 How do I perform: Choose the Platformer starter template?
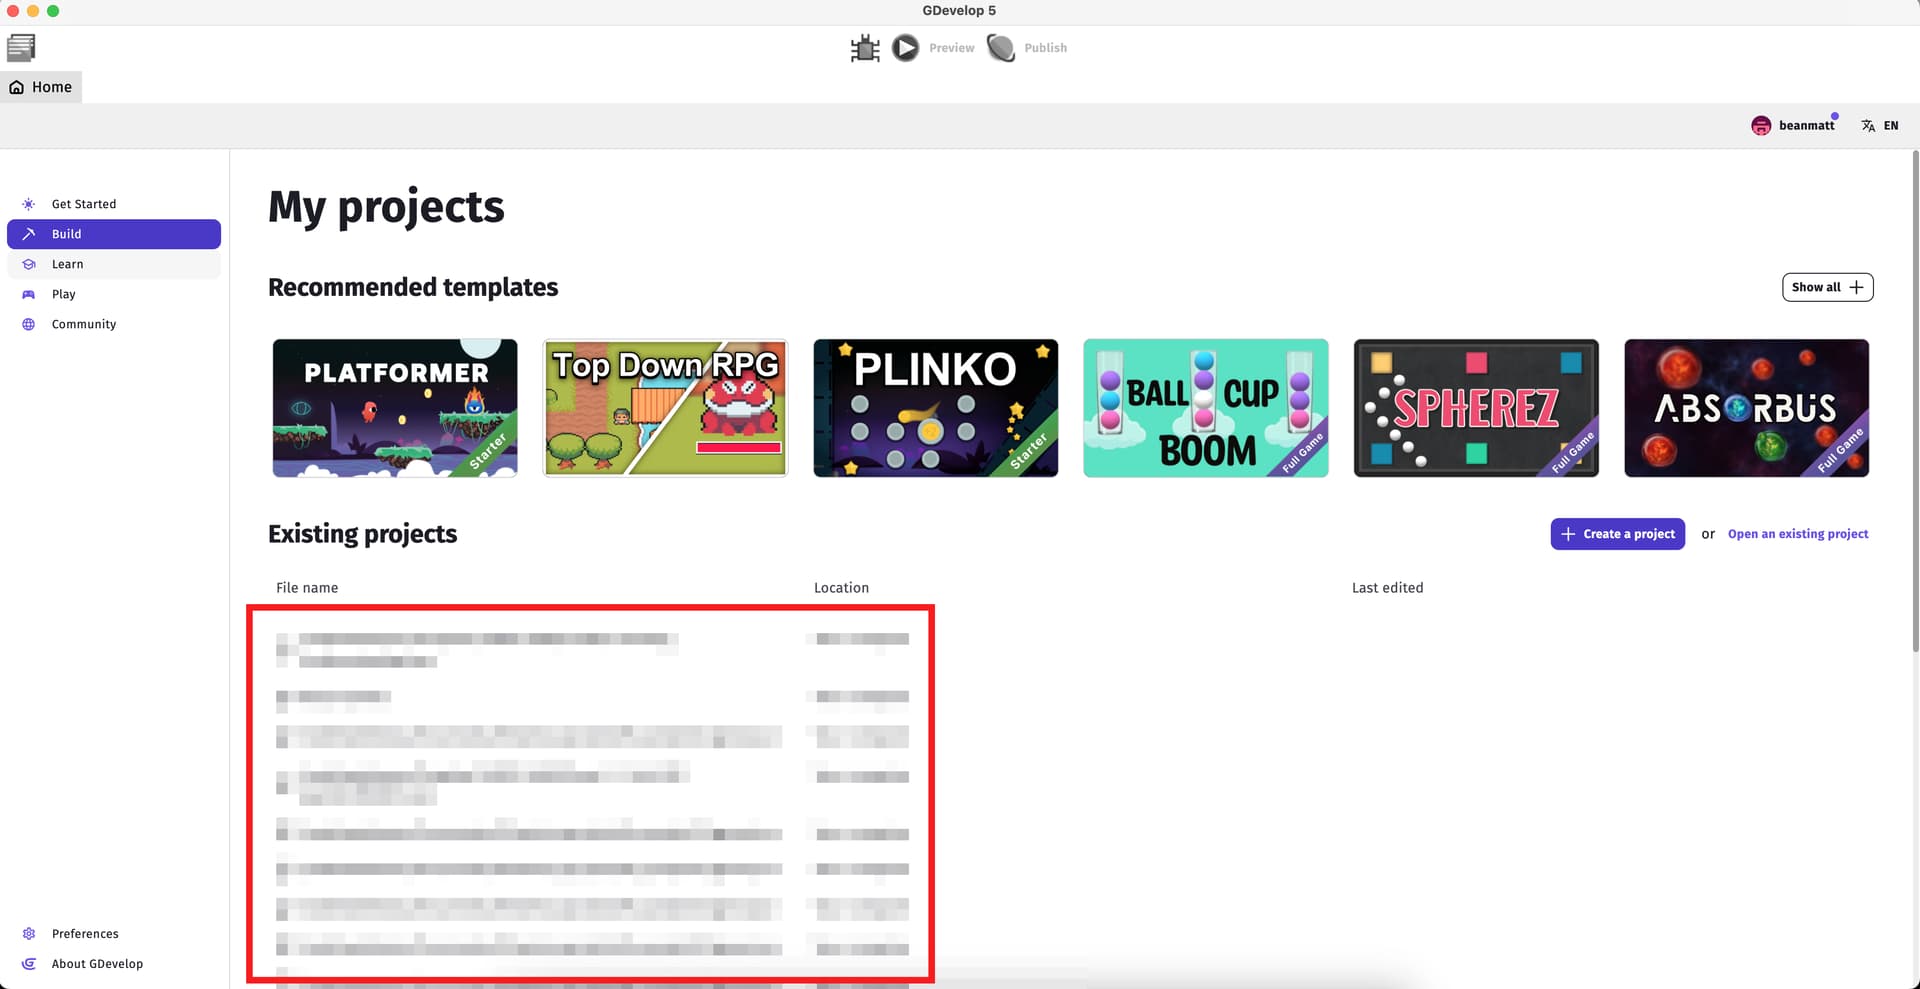click(x=395, y=408)
